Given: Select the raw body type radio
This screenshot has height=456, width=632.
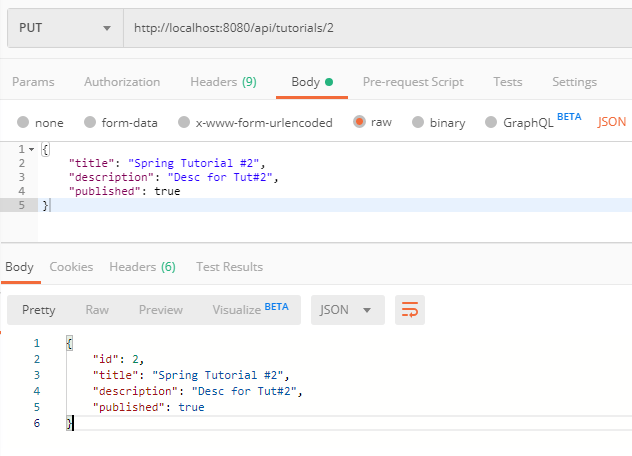Looking at the screenshot, I should [x=359, y=121].
